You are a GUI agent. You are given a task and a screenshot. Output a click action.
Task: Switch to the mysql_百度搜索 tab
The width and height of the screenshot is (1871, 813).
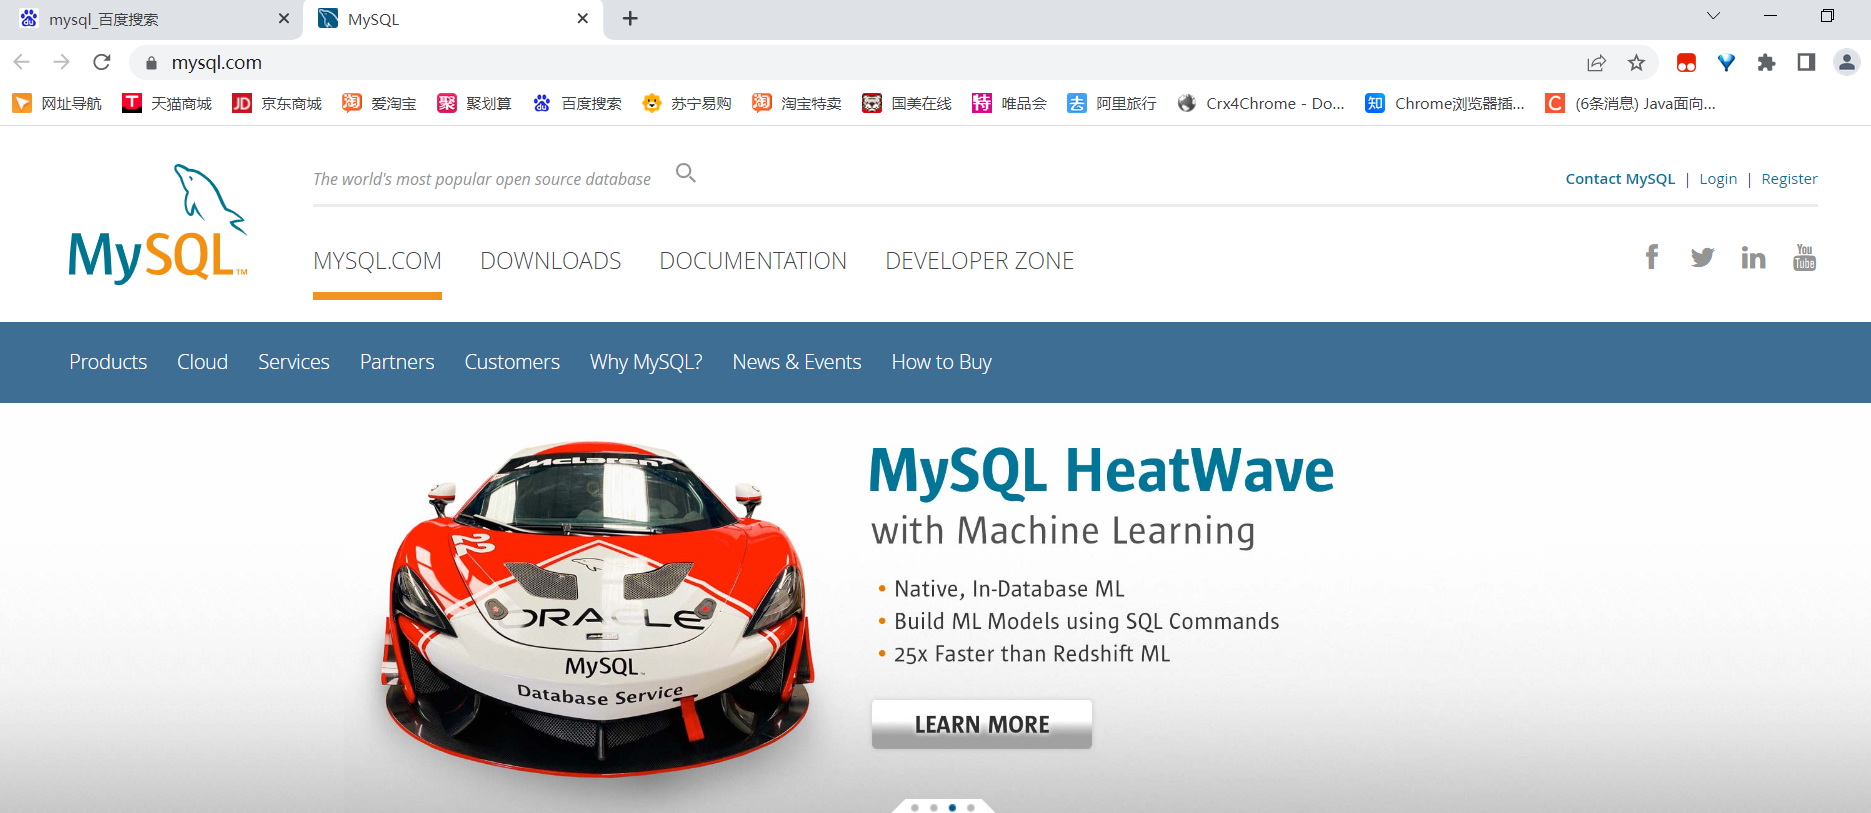pos(150,20)
